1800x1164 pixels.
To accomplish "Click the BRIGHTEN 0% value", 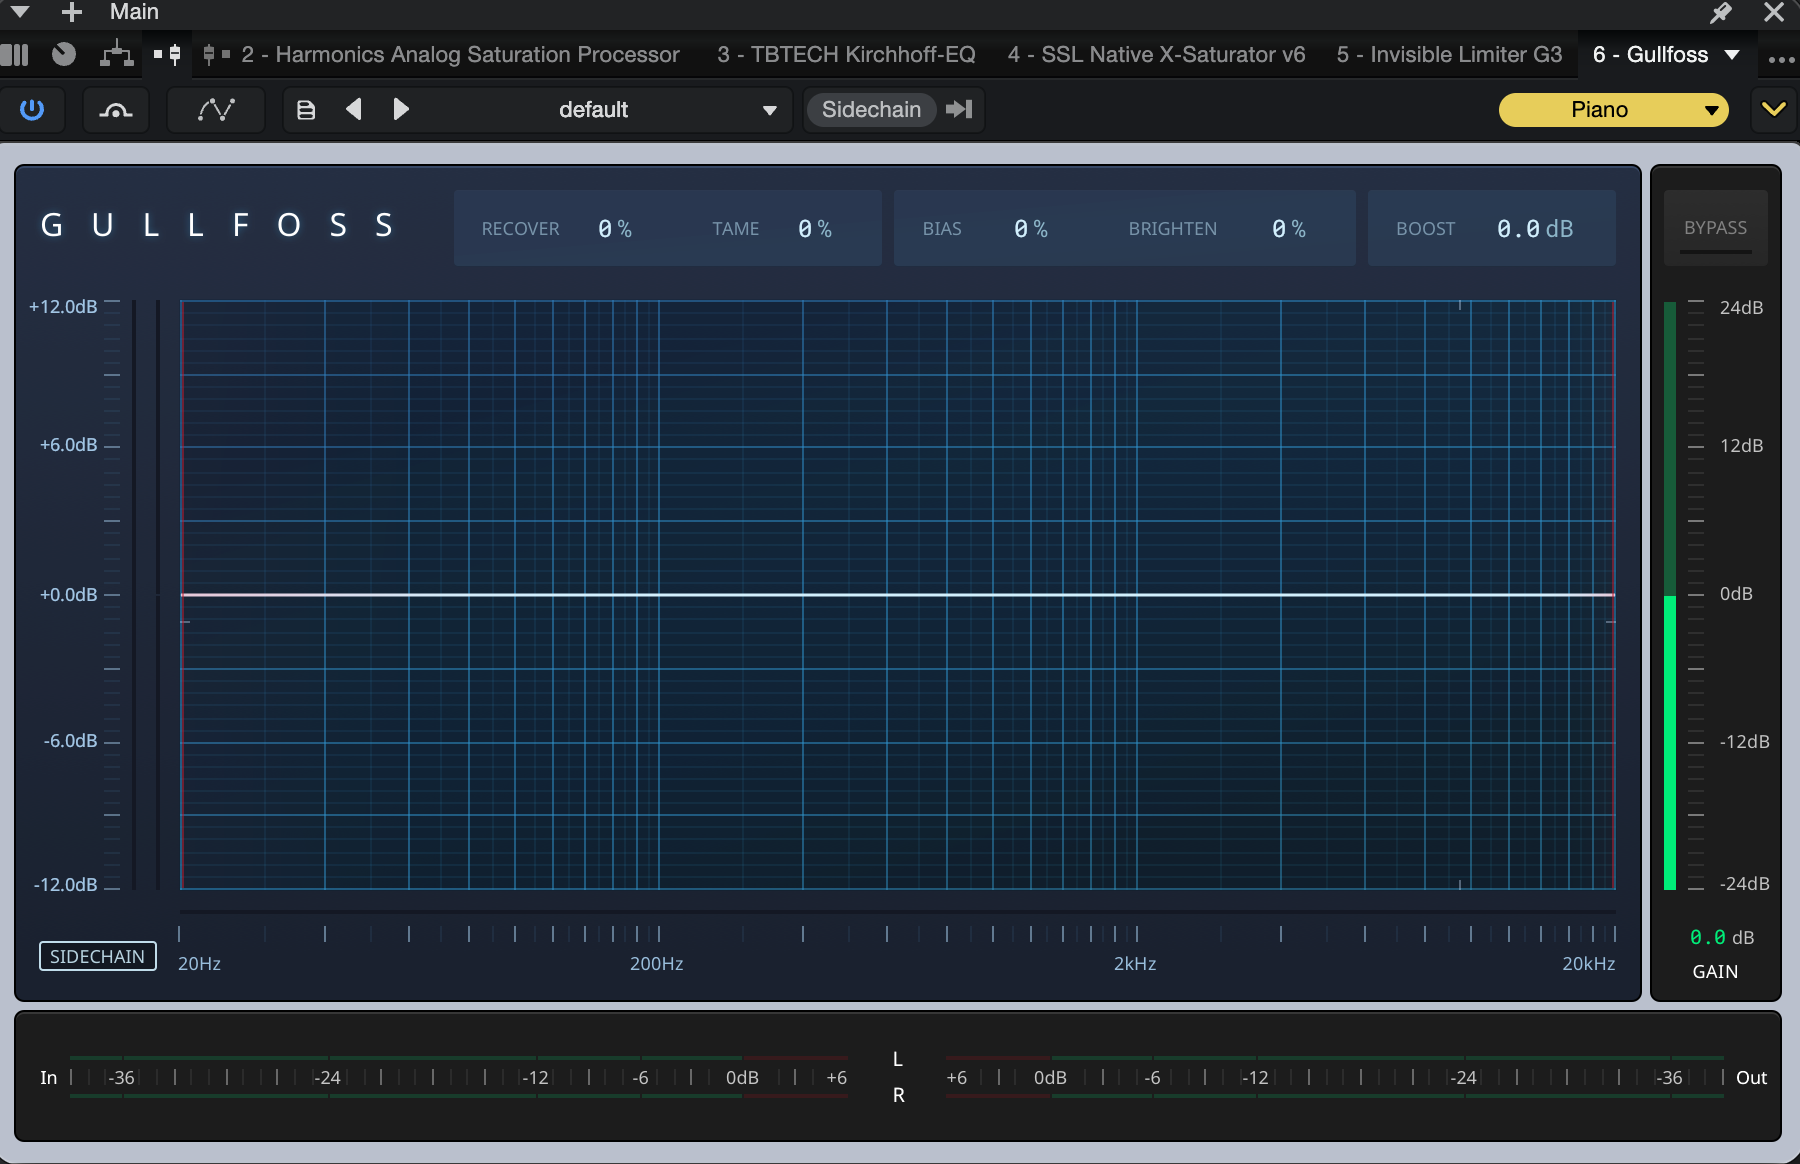I will 1289,229.
